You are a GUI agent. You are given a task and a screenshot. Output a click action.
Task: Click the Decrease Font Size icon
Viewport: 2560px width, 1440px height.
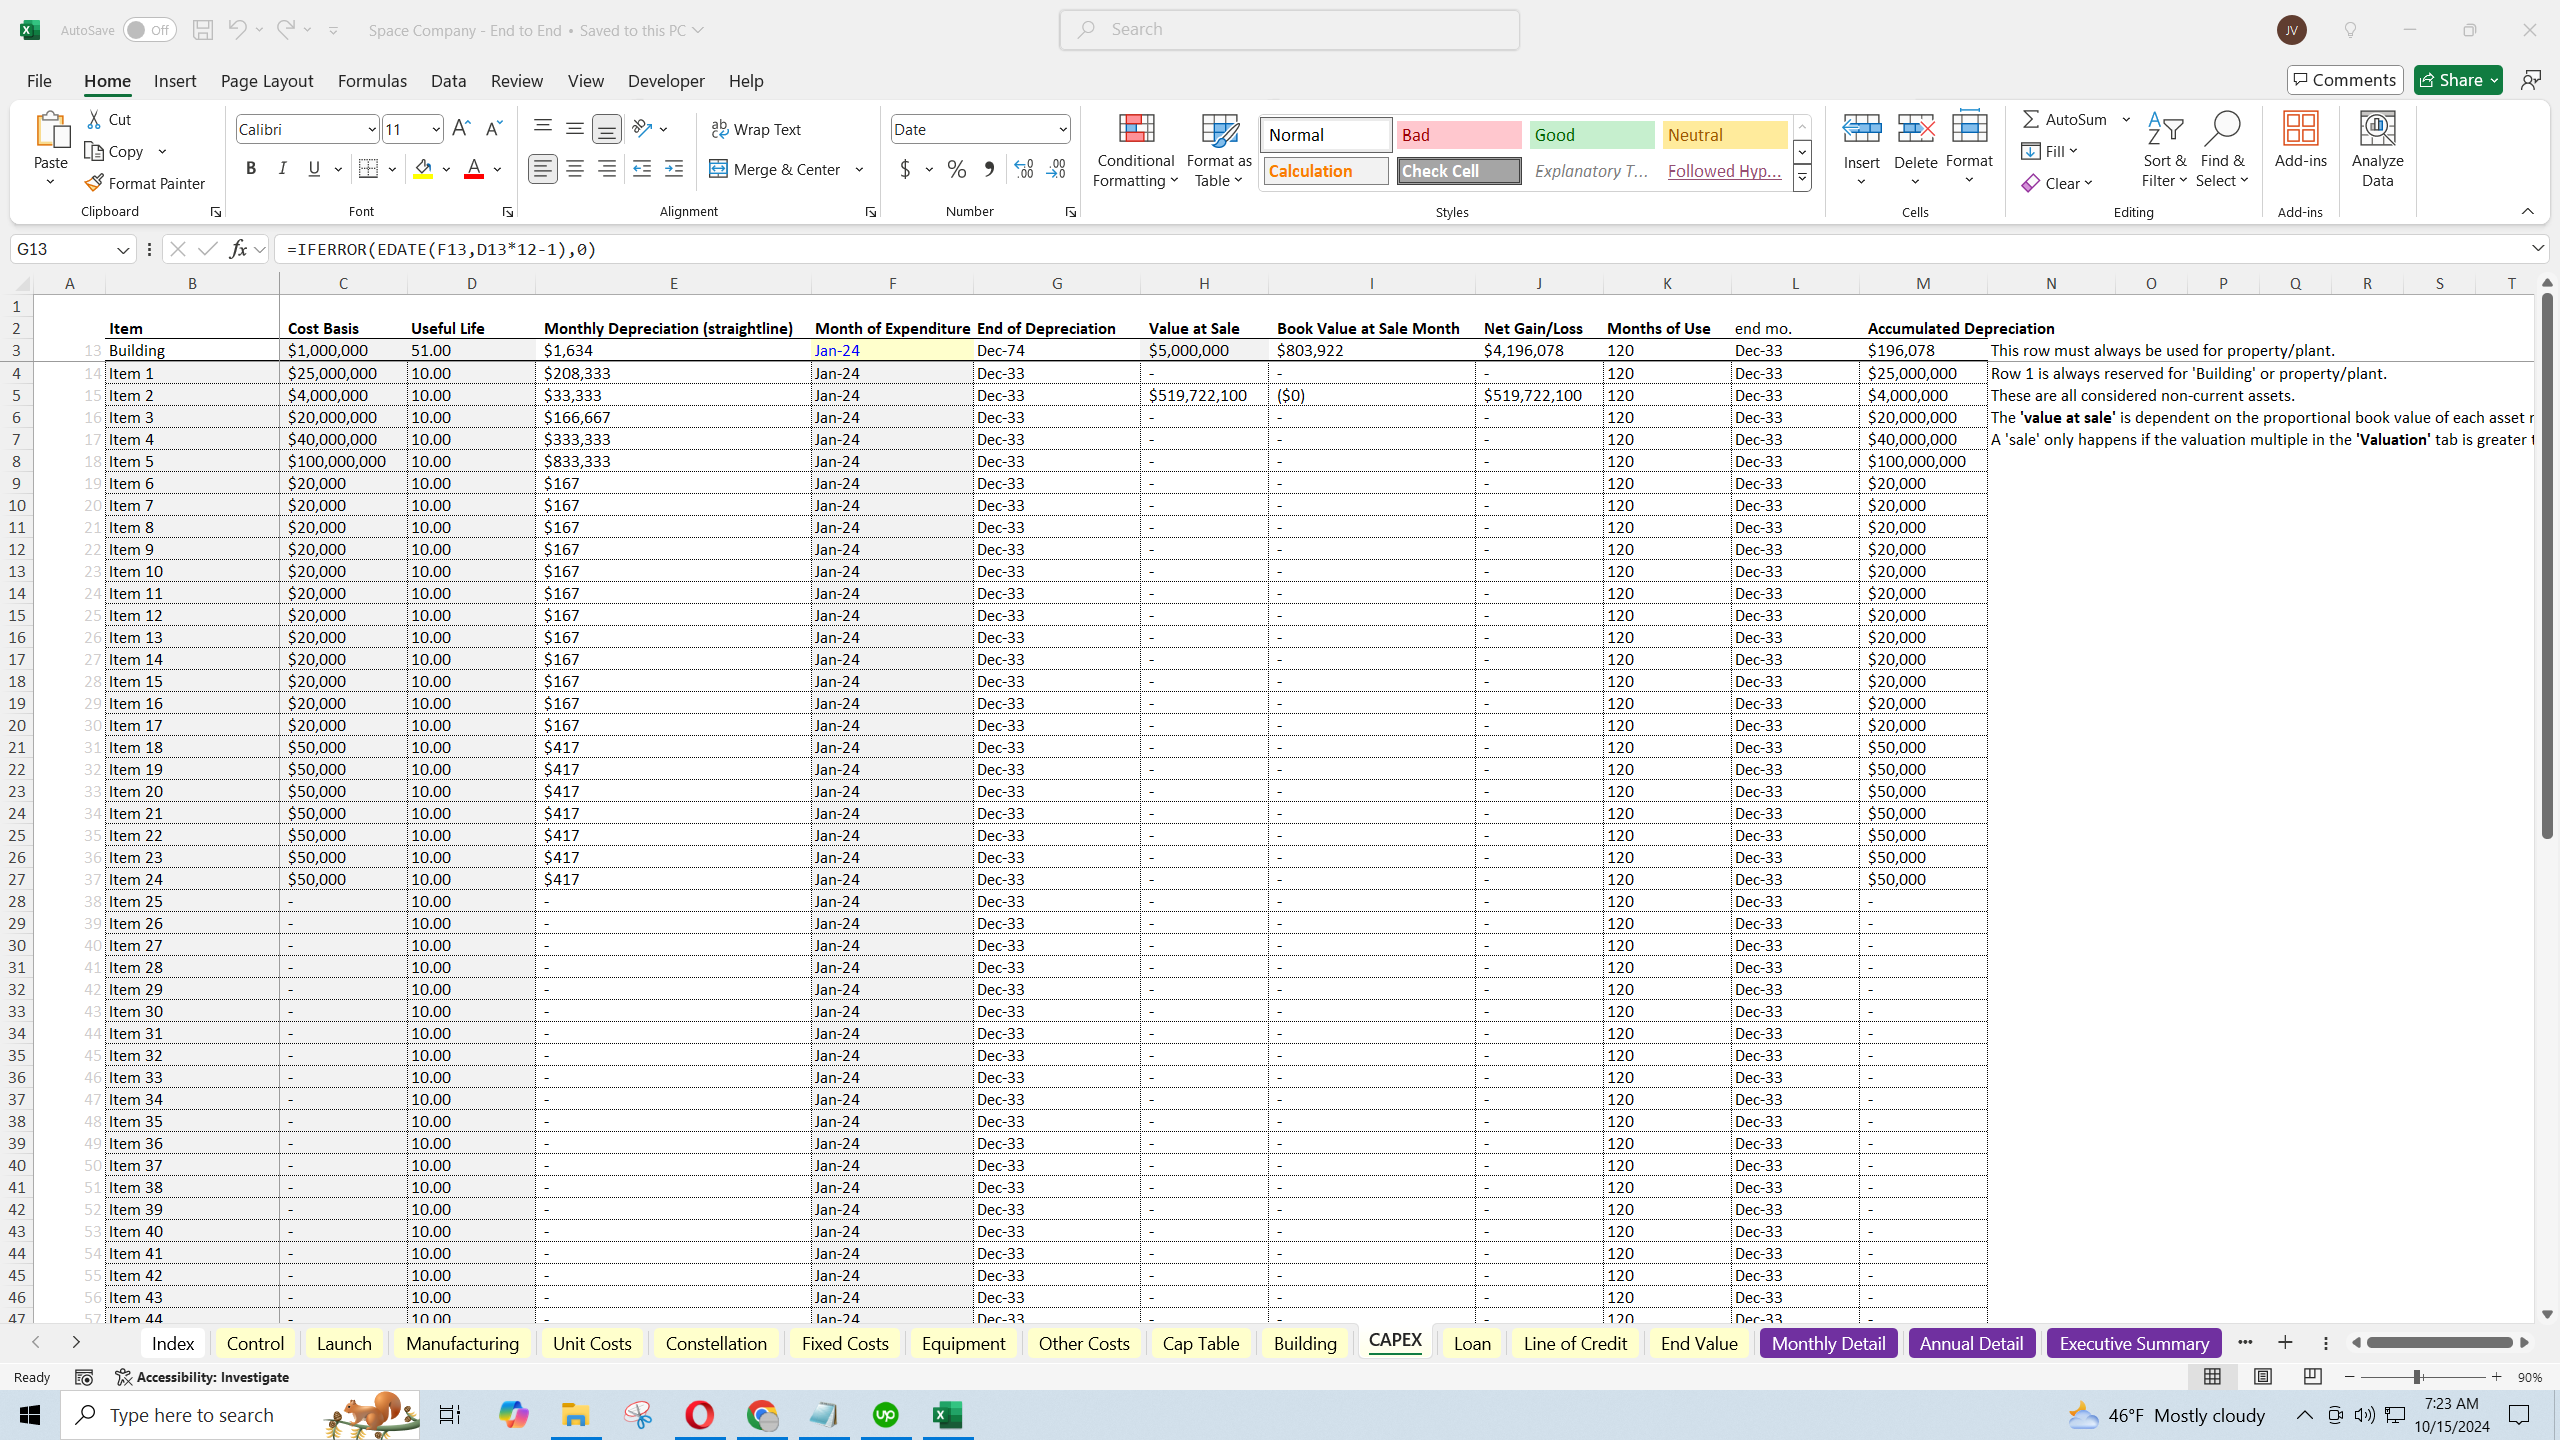[x=493, y=129]
